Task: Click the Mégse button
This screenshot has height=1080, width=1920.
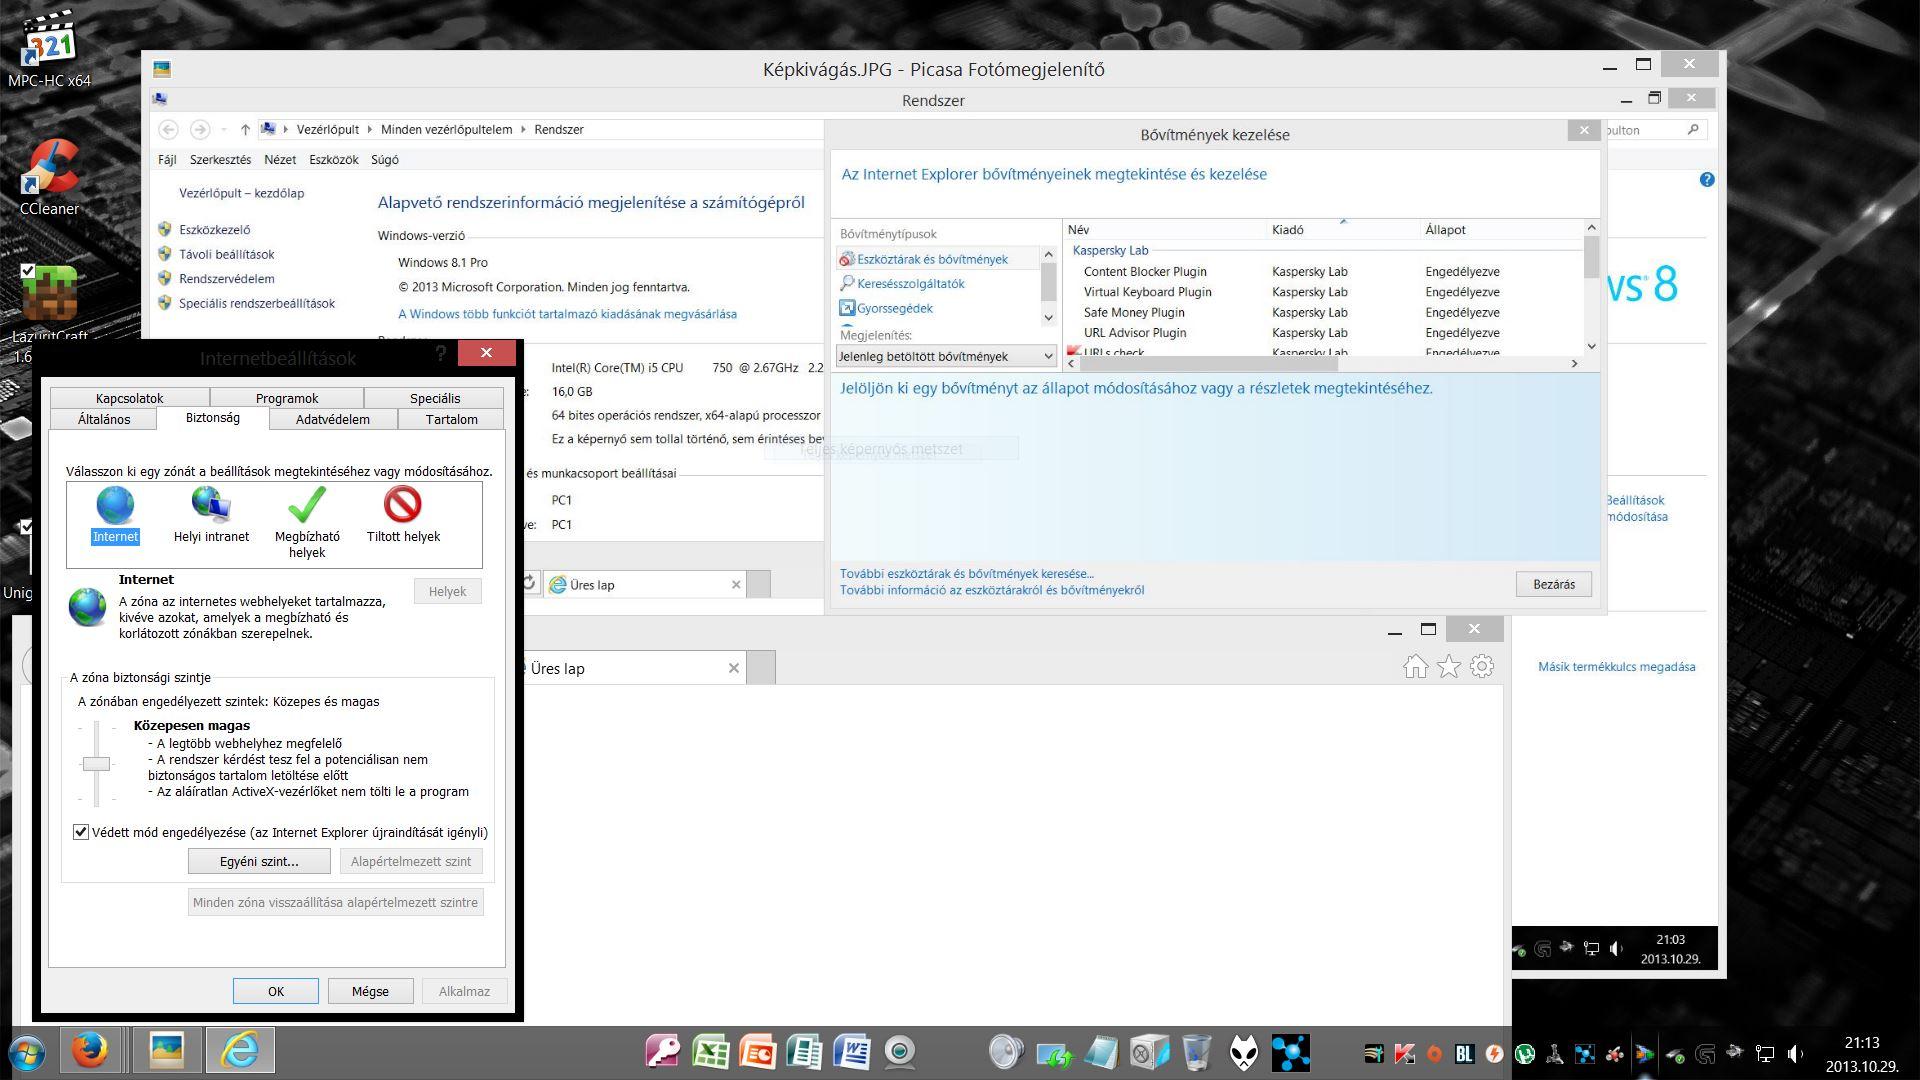Action: 370,991
